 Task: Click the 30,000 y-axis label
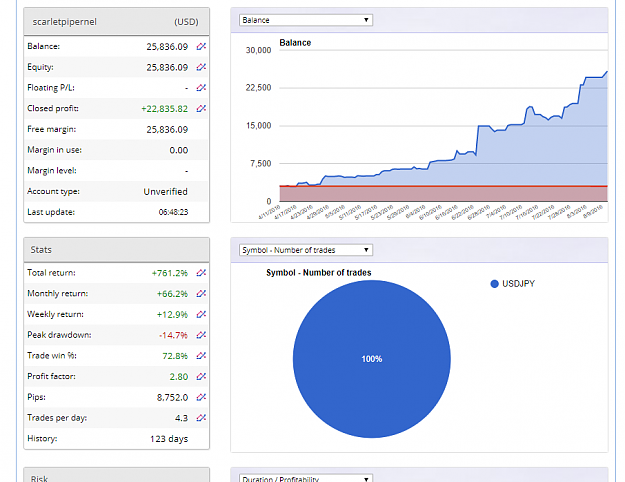(x=258, y=50)
